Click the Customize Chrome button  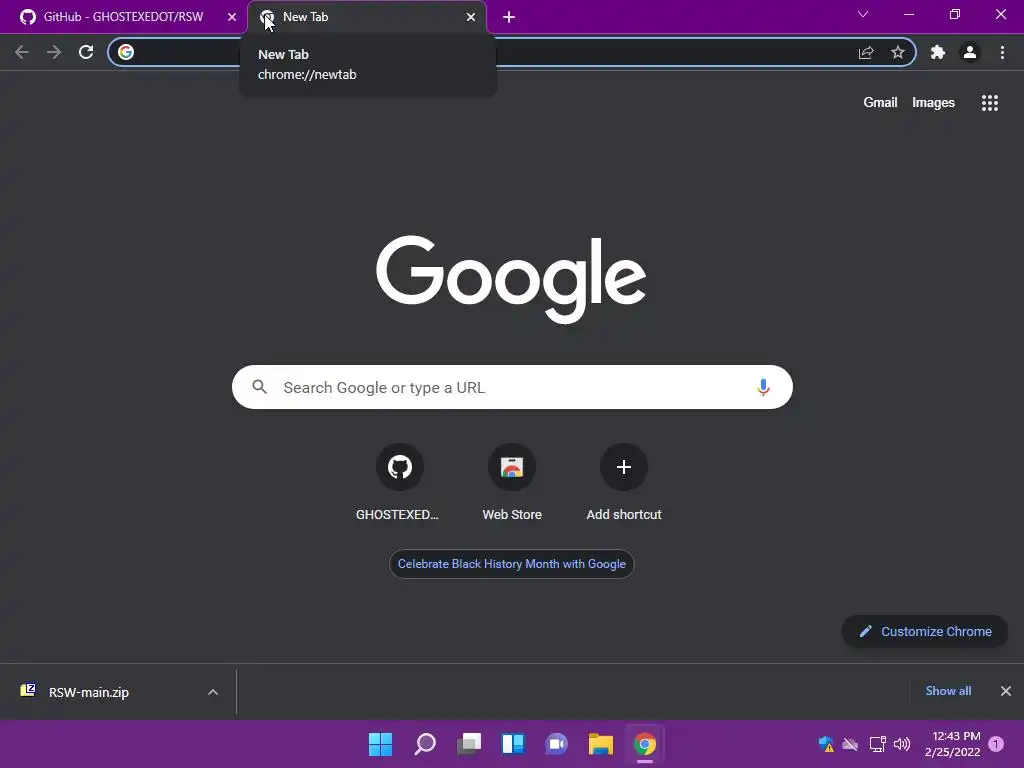(925, 632)
